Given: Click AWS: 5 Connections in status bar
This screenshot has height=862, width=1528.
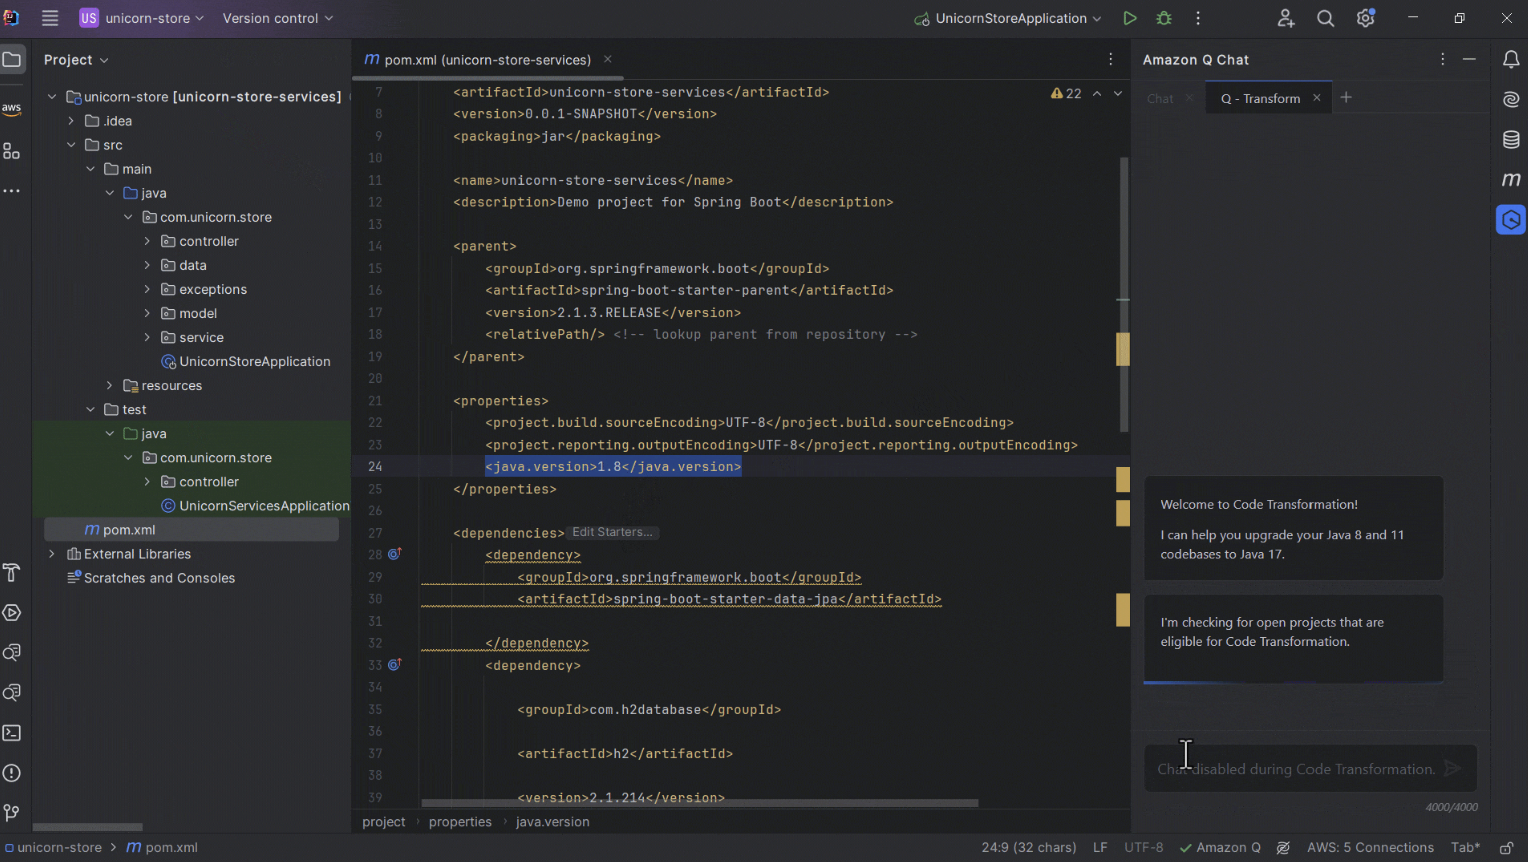Looking at the screenshot, I should (1371, 847).
